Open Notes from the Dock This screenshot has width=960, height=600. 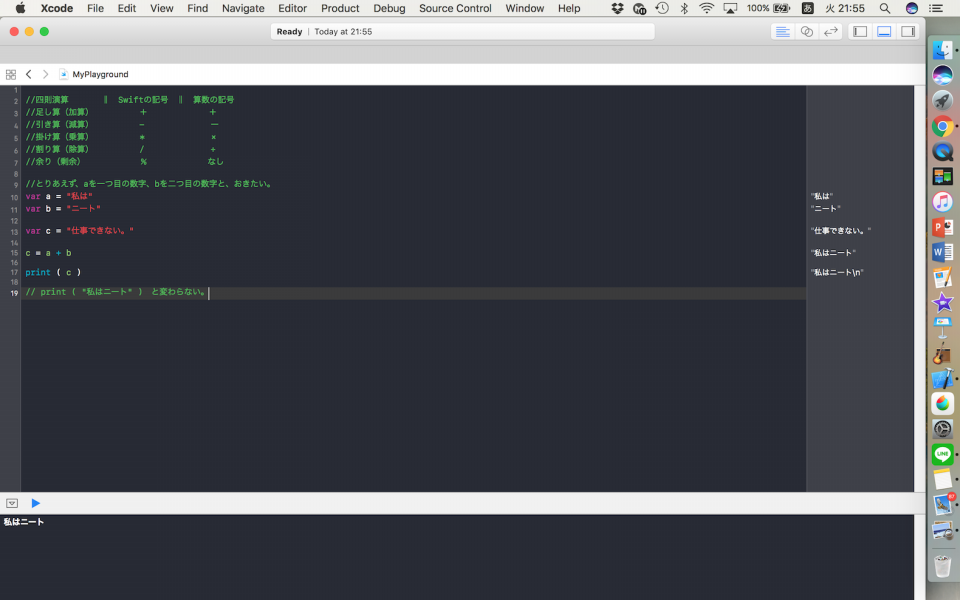pyautogui.click(x=942, y=479)
